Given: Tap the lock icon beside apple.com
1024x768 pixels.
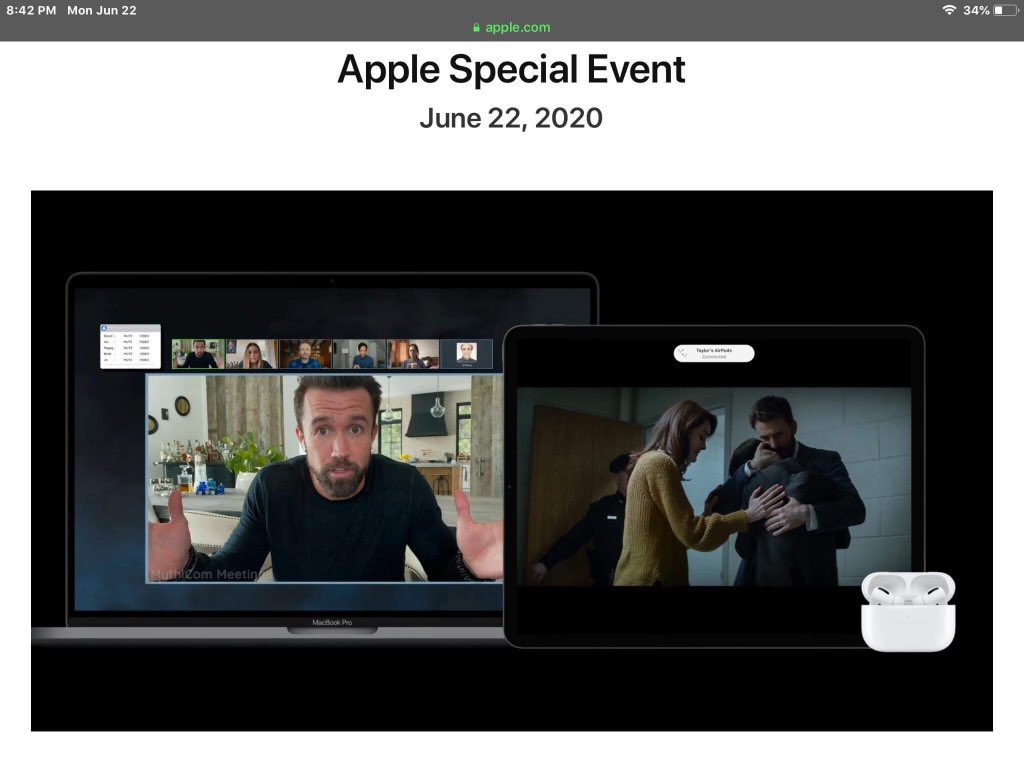Looking at the screenshot, I should point(476,27).
